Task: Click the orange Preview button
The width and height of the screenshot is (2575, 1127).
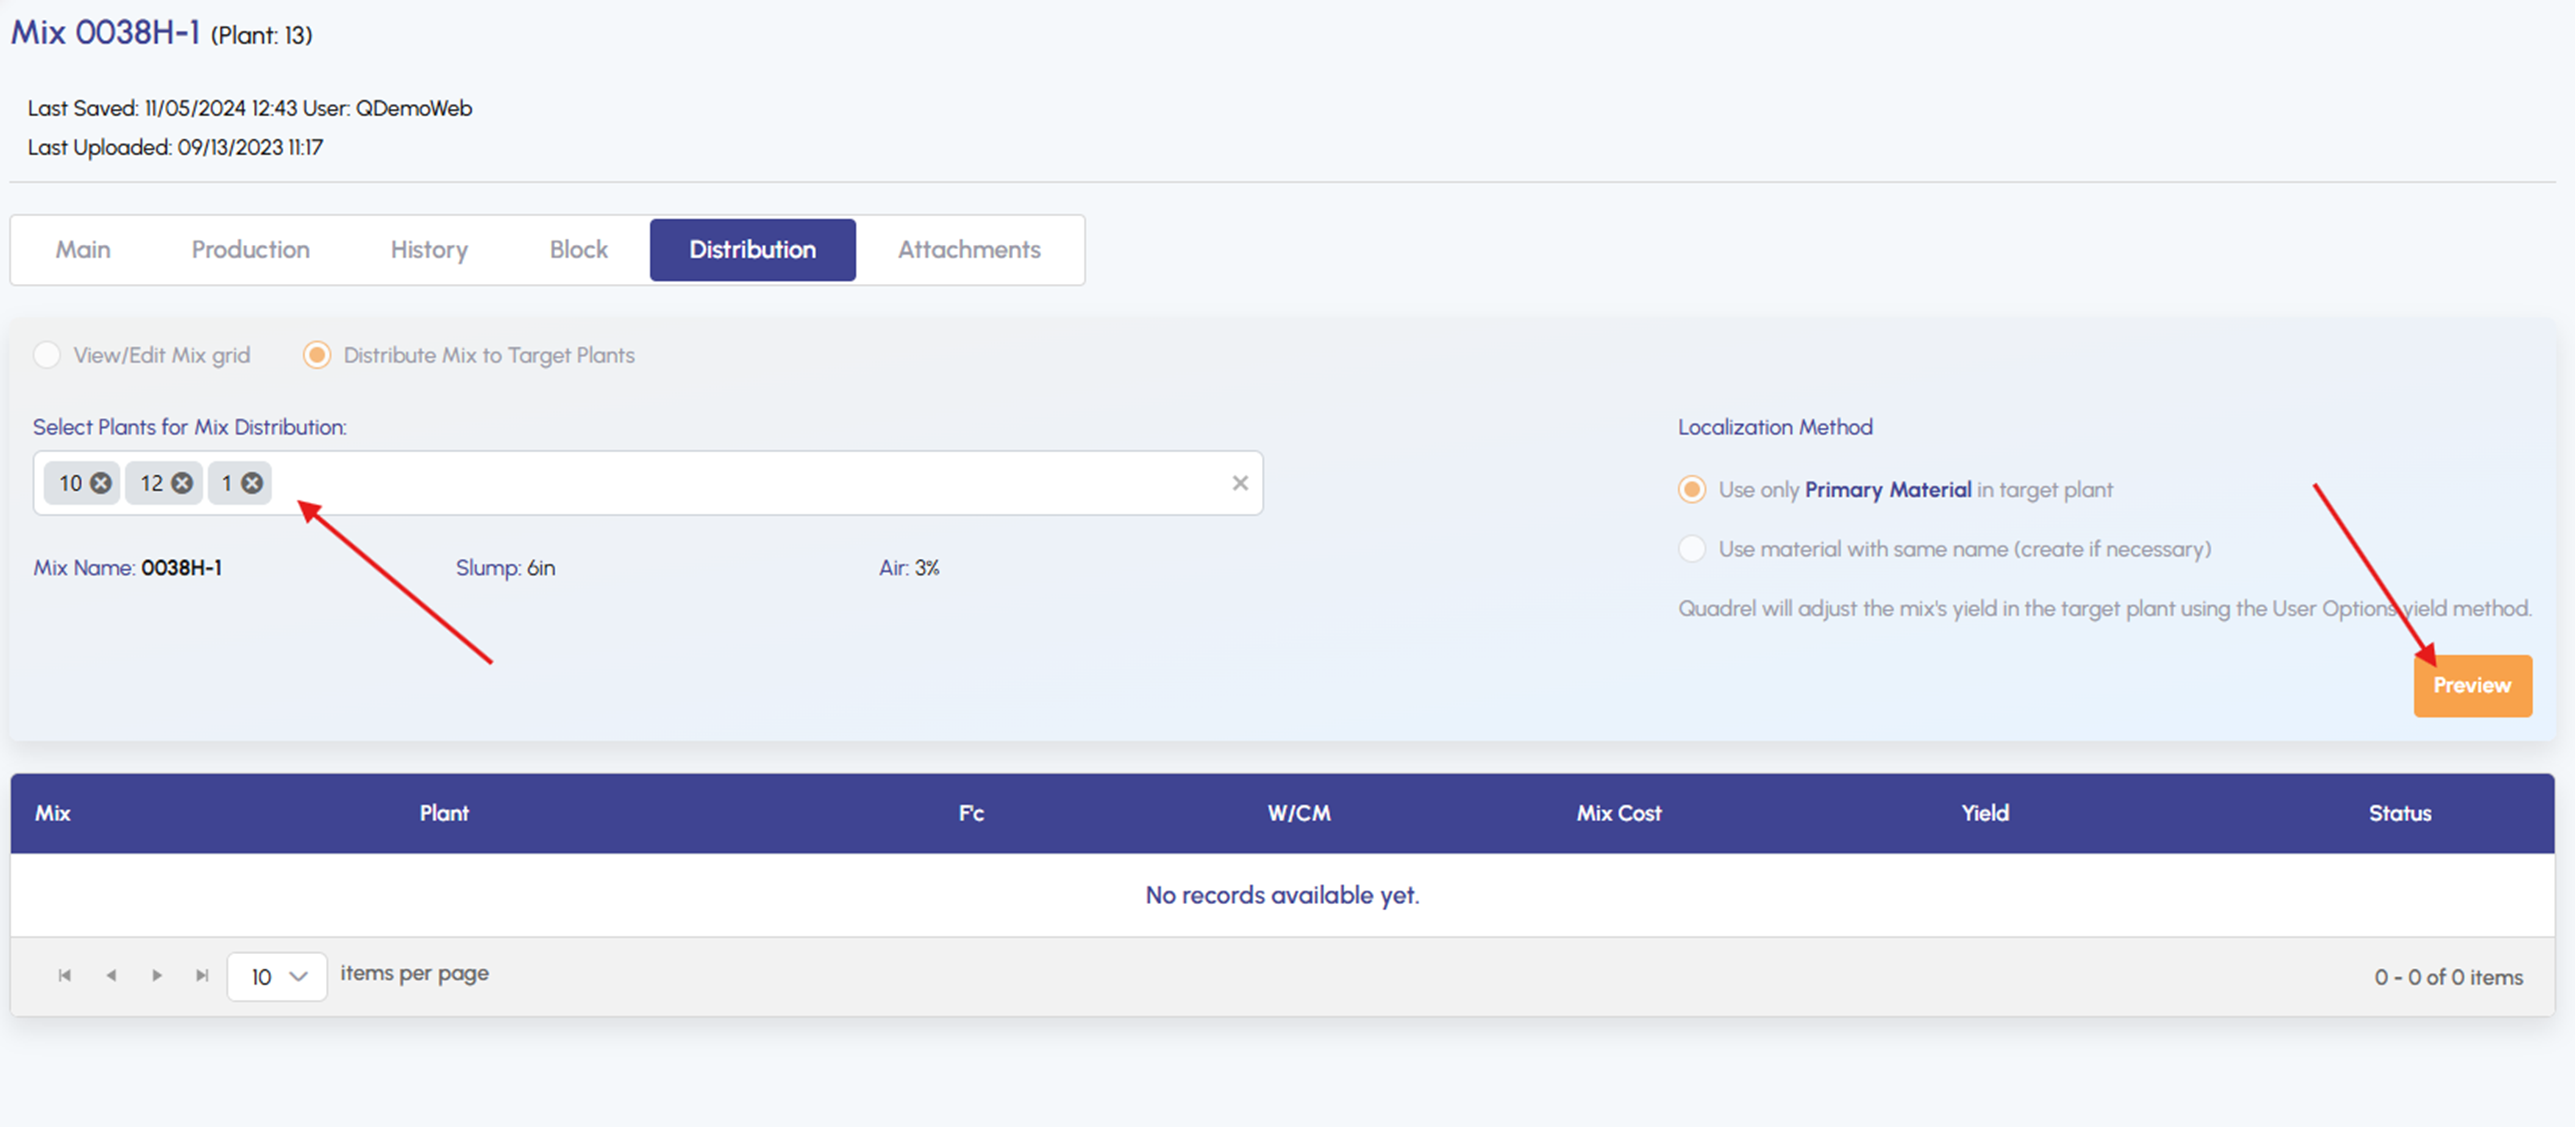Action: point(2471,686)
